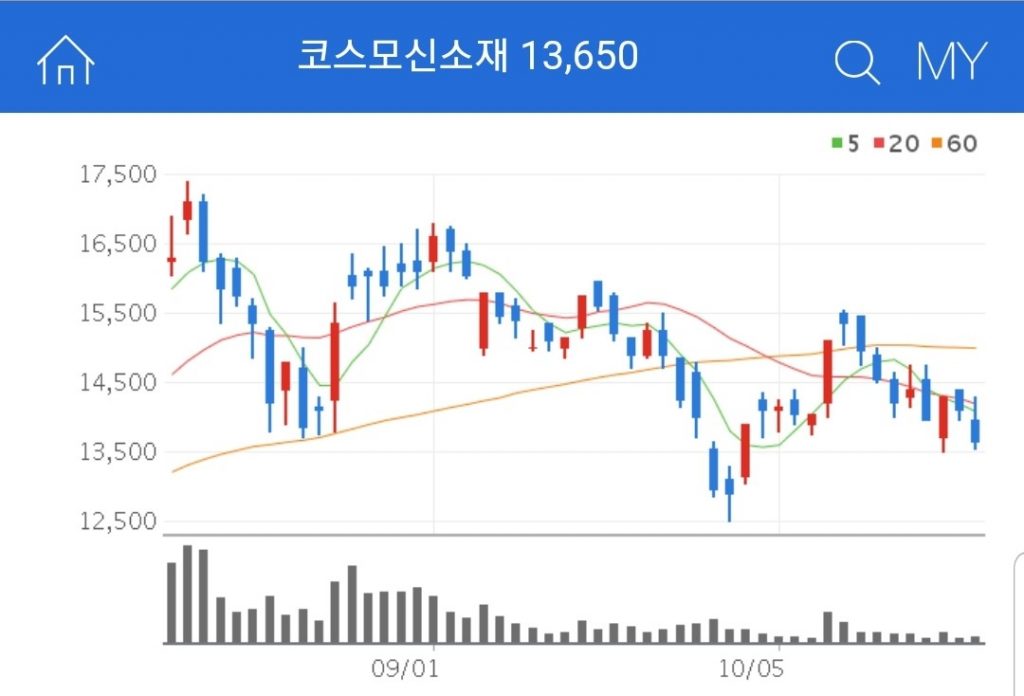
Task: Click the 16,500 price axis label
Action: point(118,244)
